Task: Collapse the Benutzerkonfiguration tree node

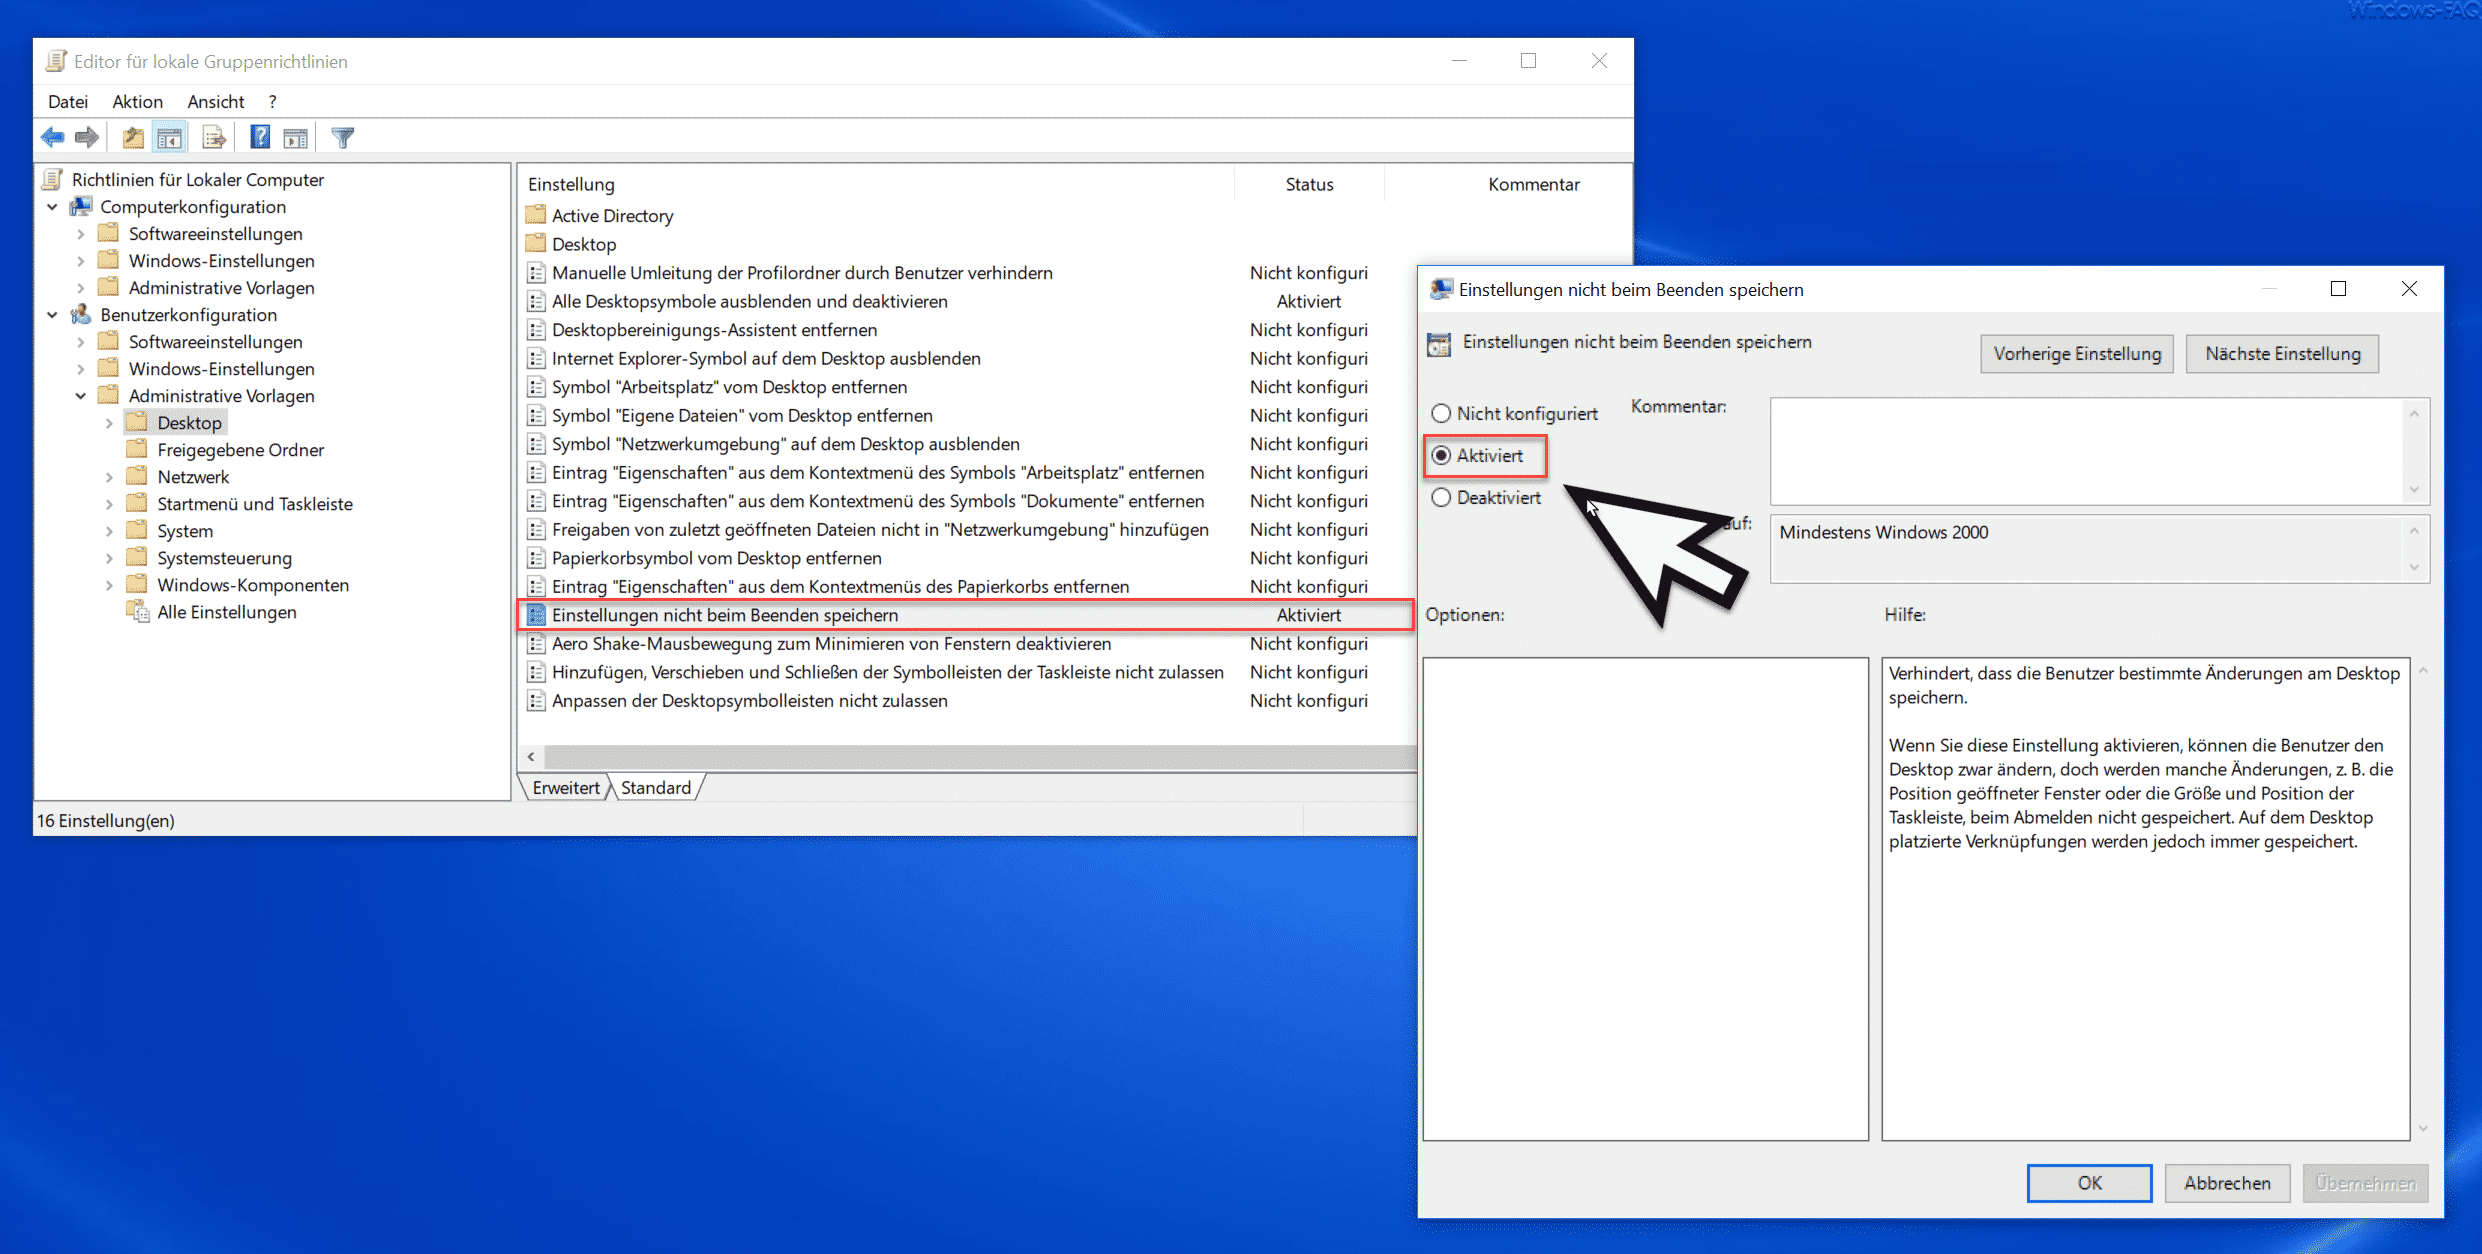Action: point(52,315)
